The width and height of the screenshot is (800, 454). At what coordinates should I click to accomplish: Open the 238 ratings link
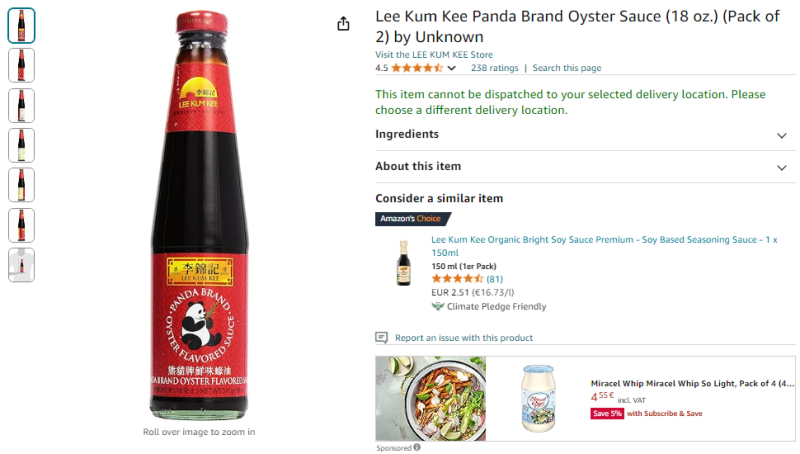[494, 68]
